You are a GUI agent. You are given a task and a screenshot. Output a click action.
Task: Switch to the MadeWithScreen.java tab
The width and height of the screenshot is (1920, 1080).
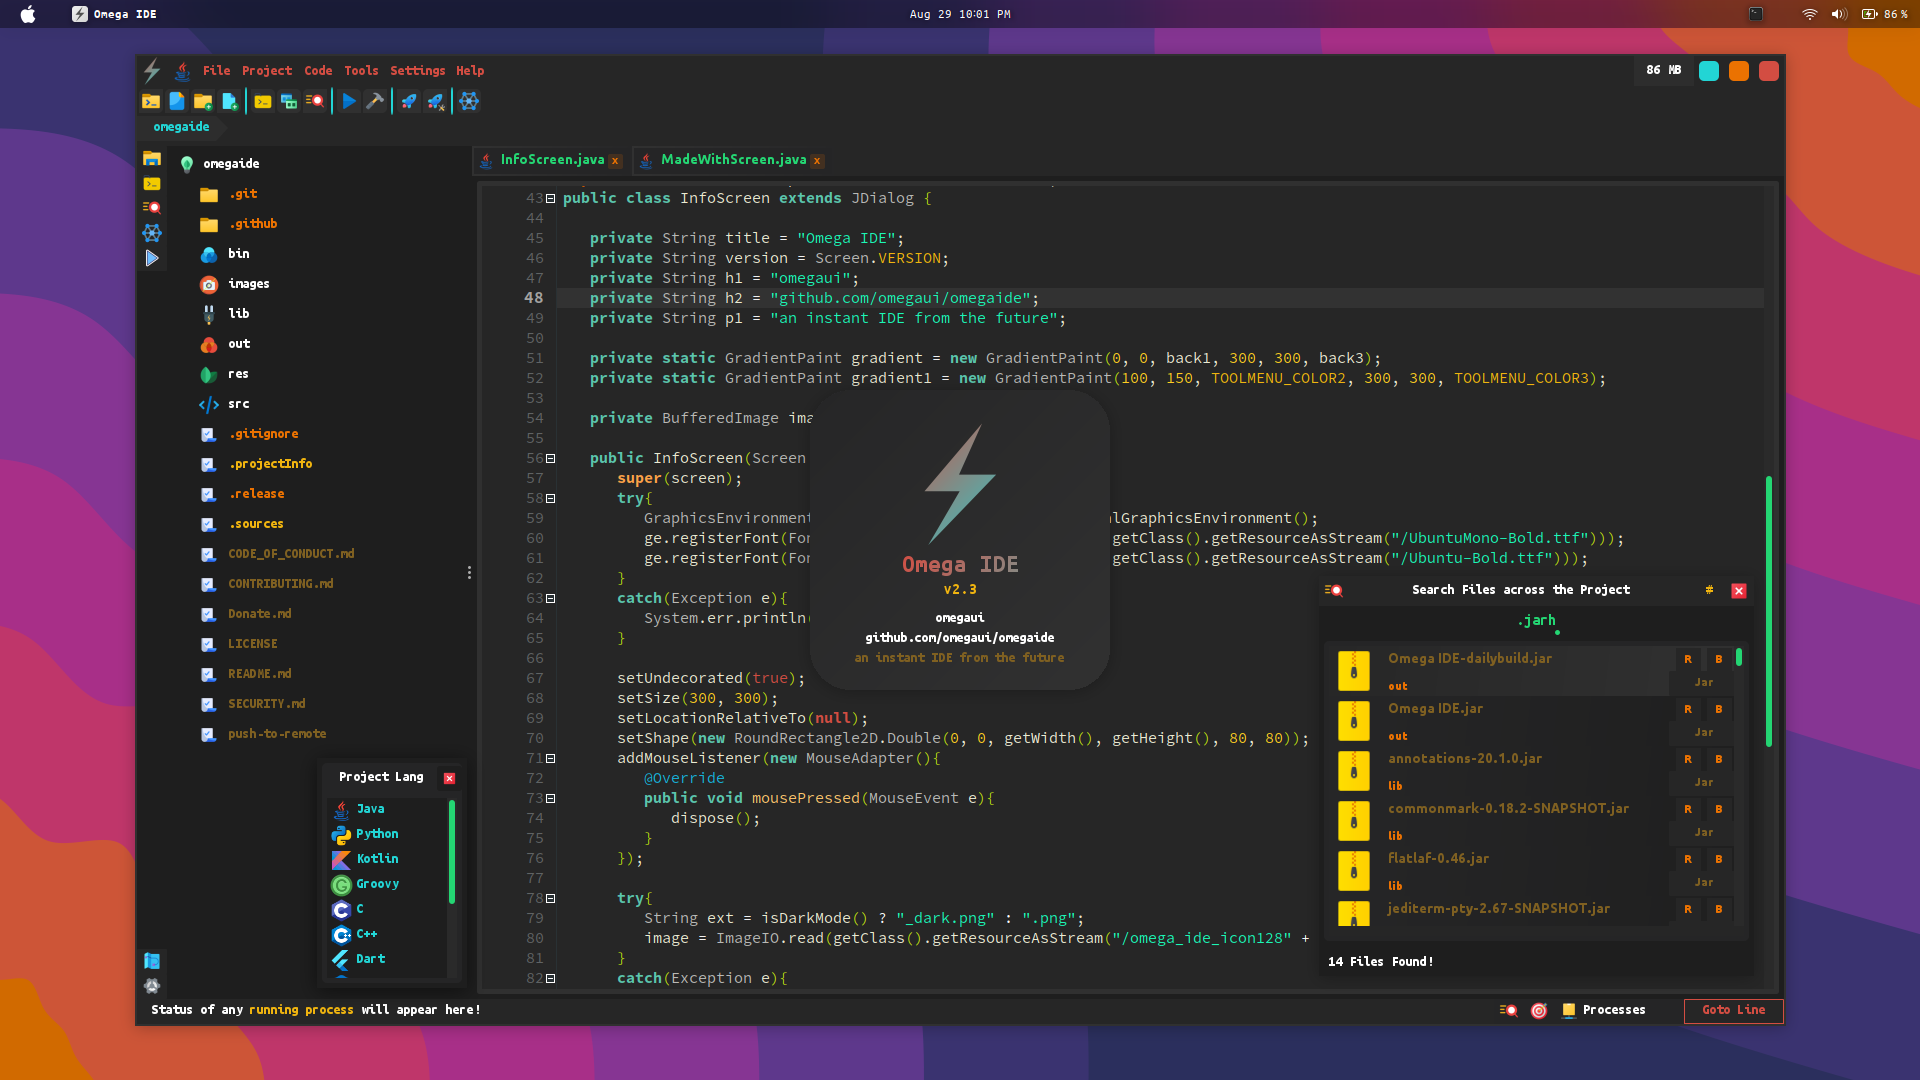pyautogui.click(x=735, y=160)
